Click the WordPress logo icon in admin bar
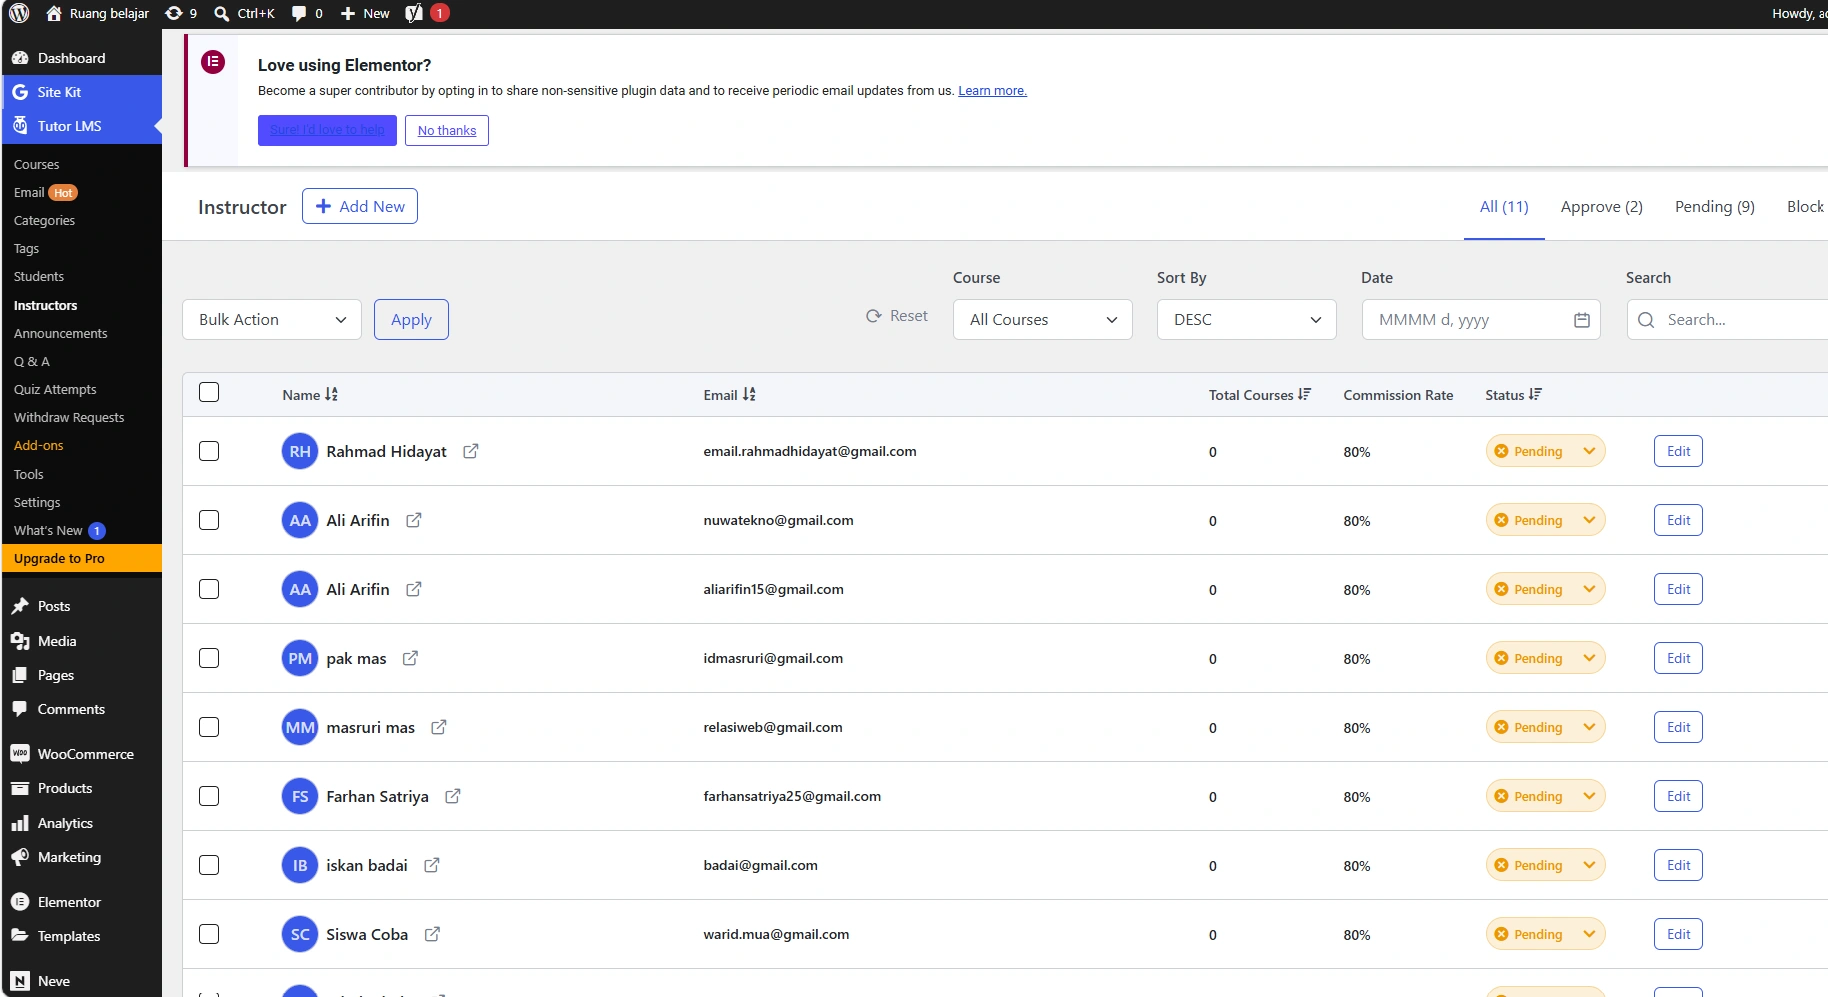 point(18,13)
